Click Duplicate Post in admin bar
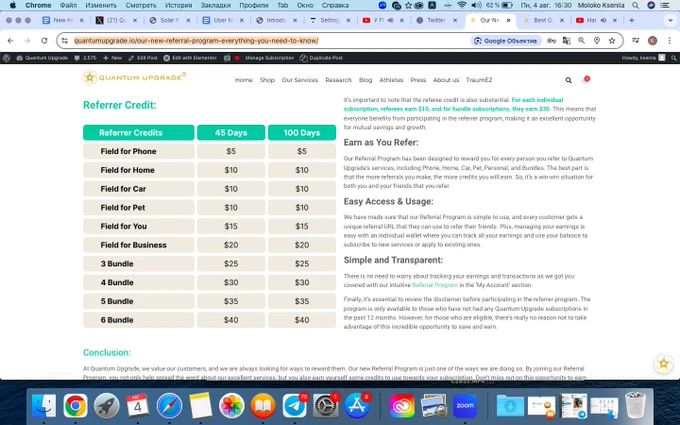Image resolution: width=680 pixels, height=425 pixels. pos(321,58)
